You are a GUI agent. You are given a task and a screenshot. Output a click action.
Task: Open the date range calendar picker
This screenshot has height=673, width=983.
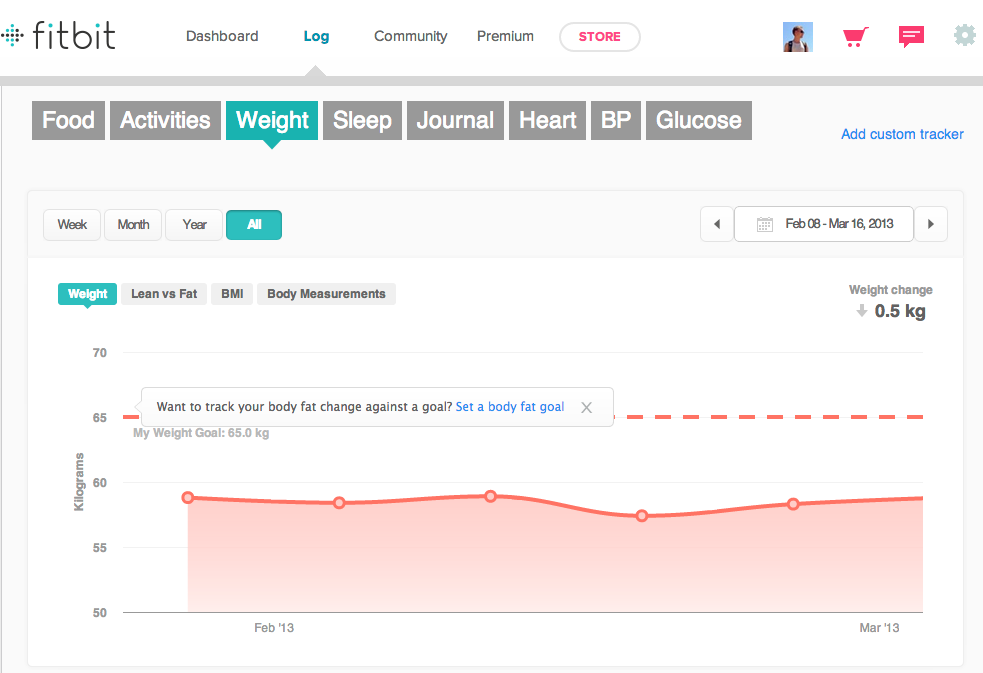[823, 224]
